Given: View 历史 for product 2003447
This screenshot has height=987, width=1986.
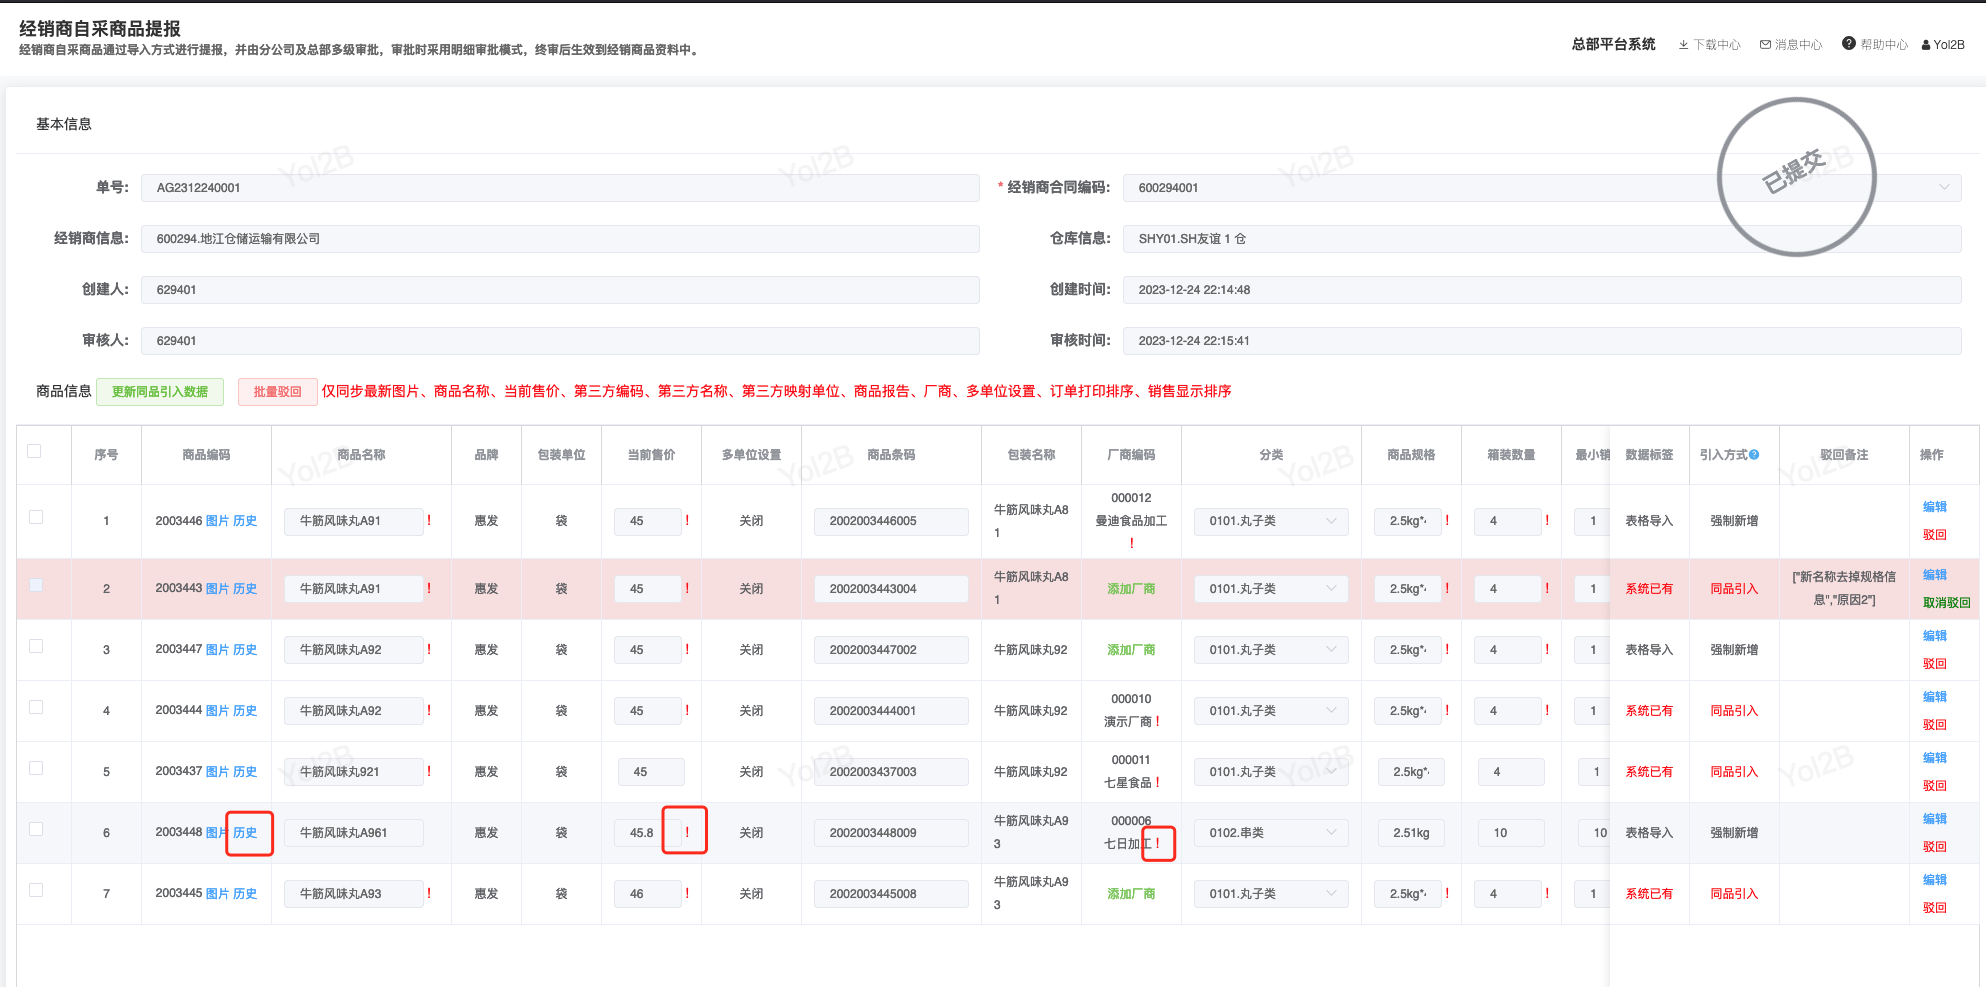Looking at the screenshot, I should [x=245, y=650].
